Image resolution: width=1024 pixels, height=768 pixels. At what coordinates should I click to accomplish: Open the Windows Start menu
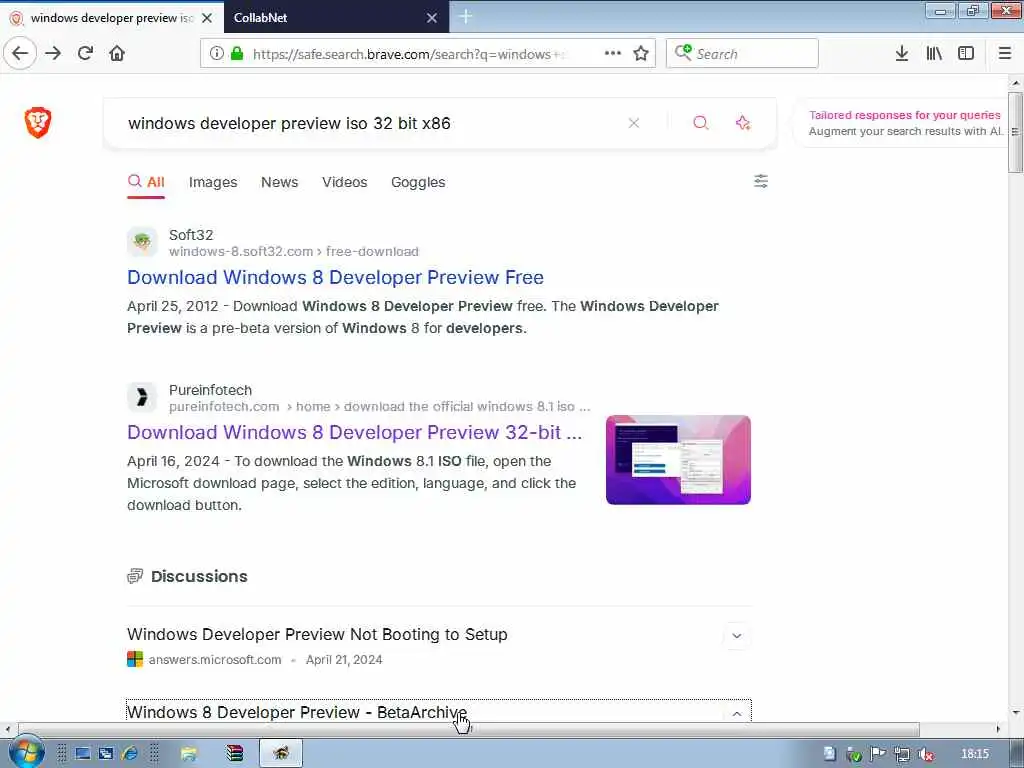(26, 753)
